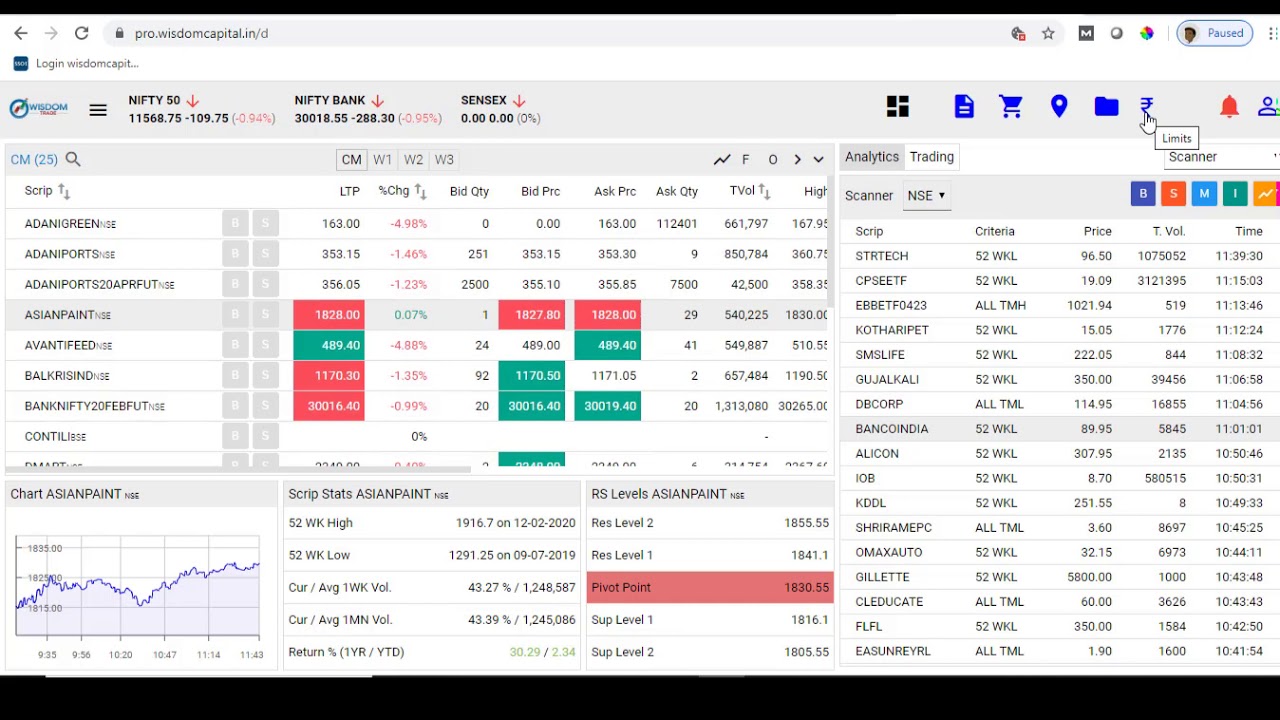Open the user profile icon
Viewport: 1280px width, 720px height.
coord(1268,107)
